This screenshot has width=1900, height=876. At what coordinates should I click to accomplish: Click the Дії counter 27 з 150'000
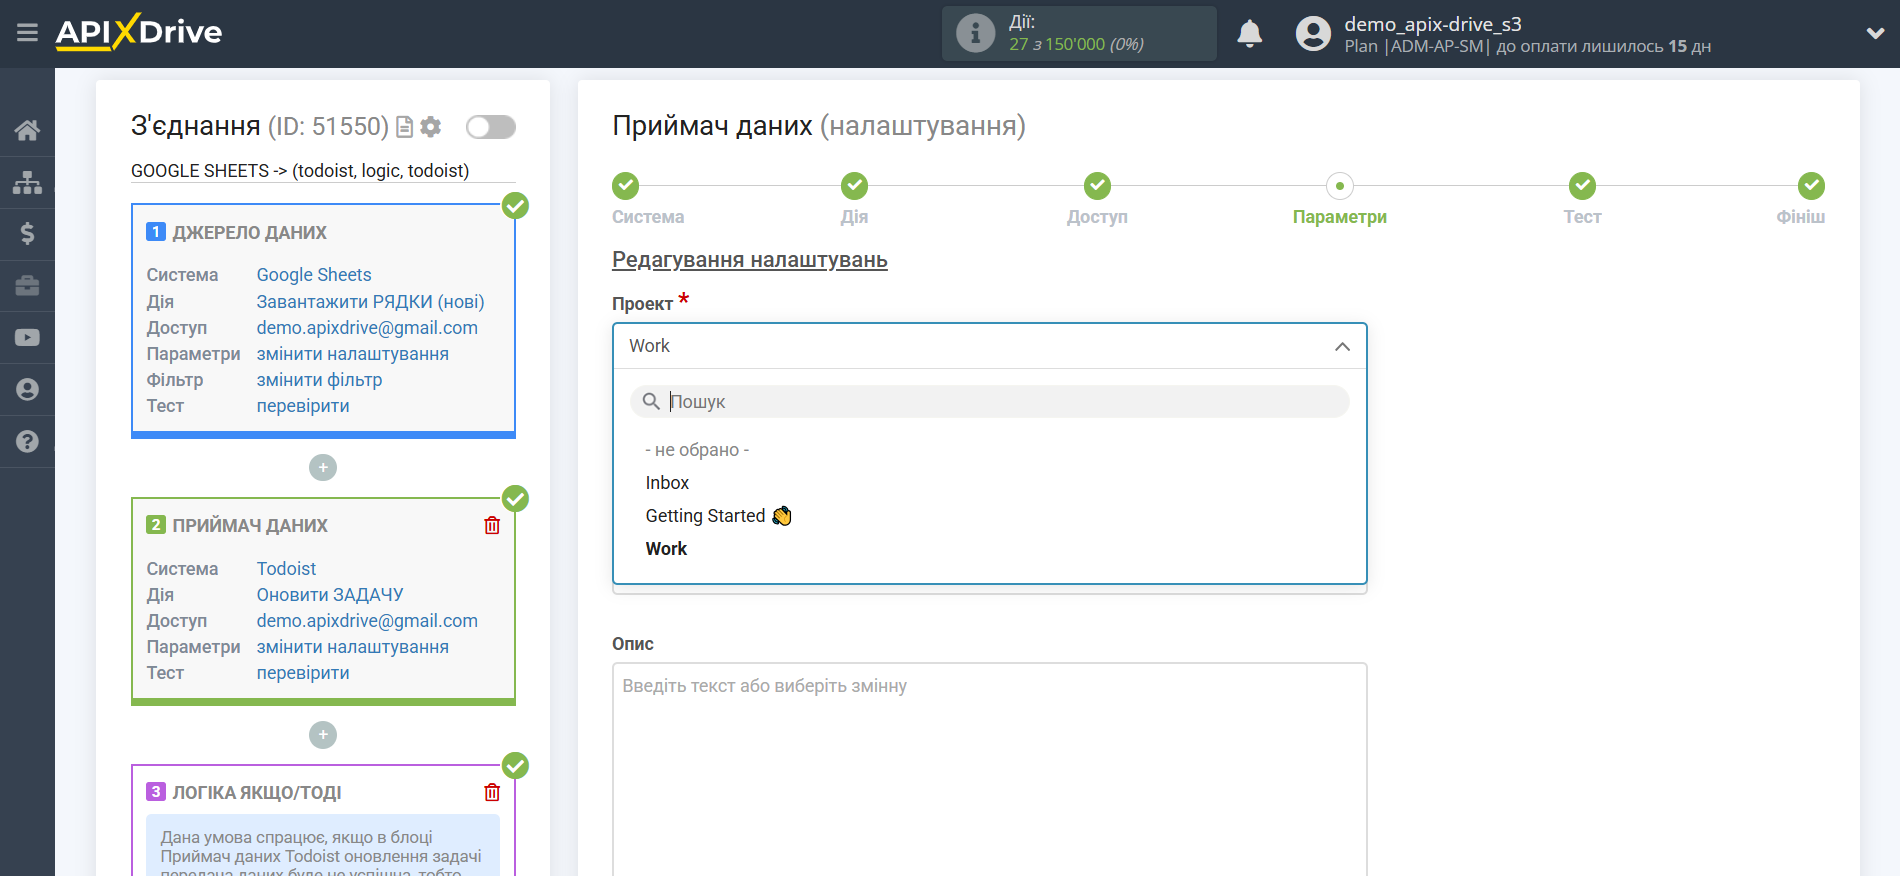point(1076,44)
